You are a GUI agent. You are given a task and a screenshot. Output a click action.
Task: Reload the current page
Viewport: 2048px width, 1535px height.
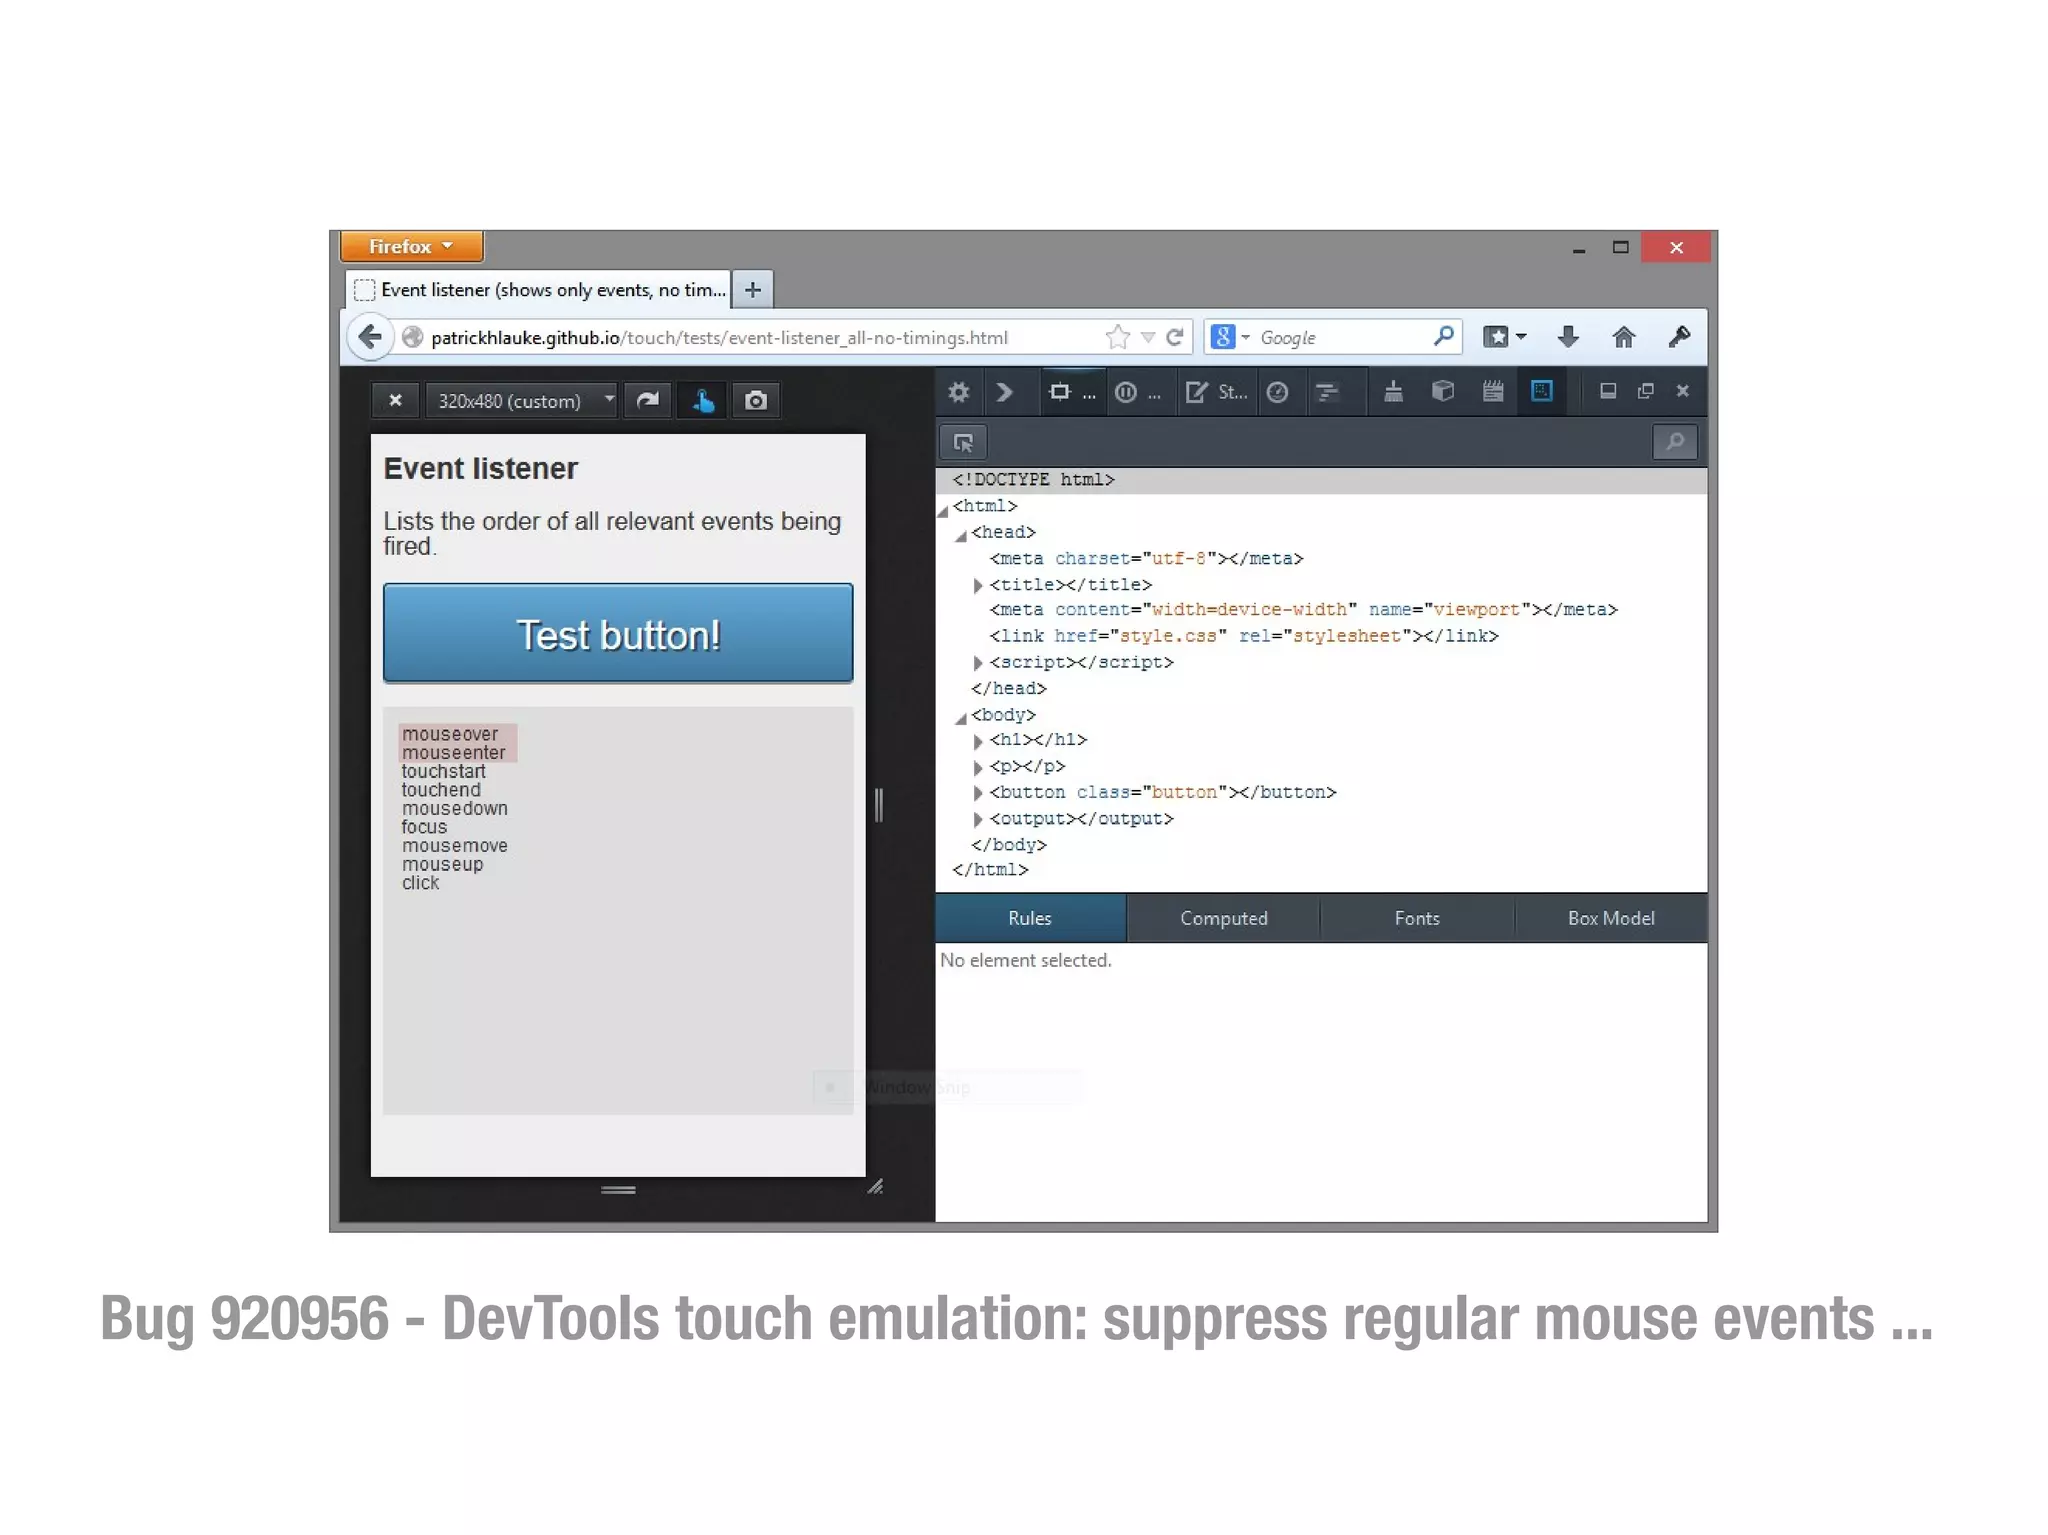(x=1175, y=338)
